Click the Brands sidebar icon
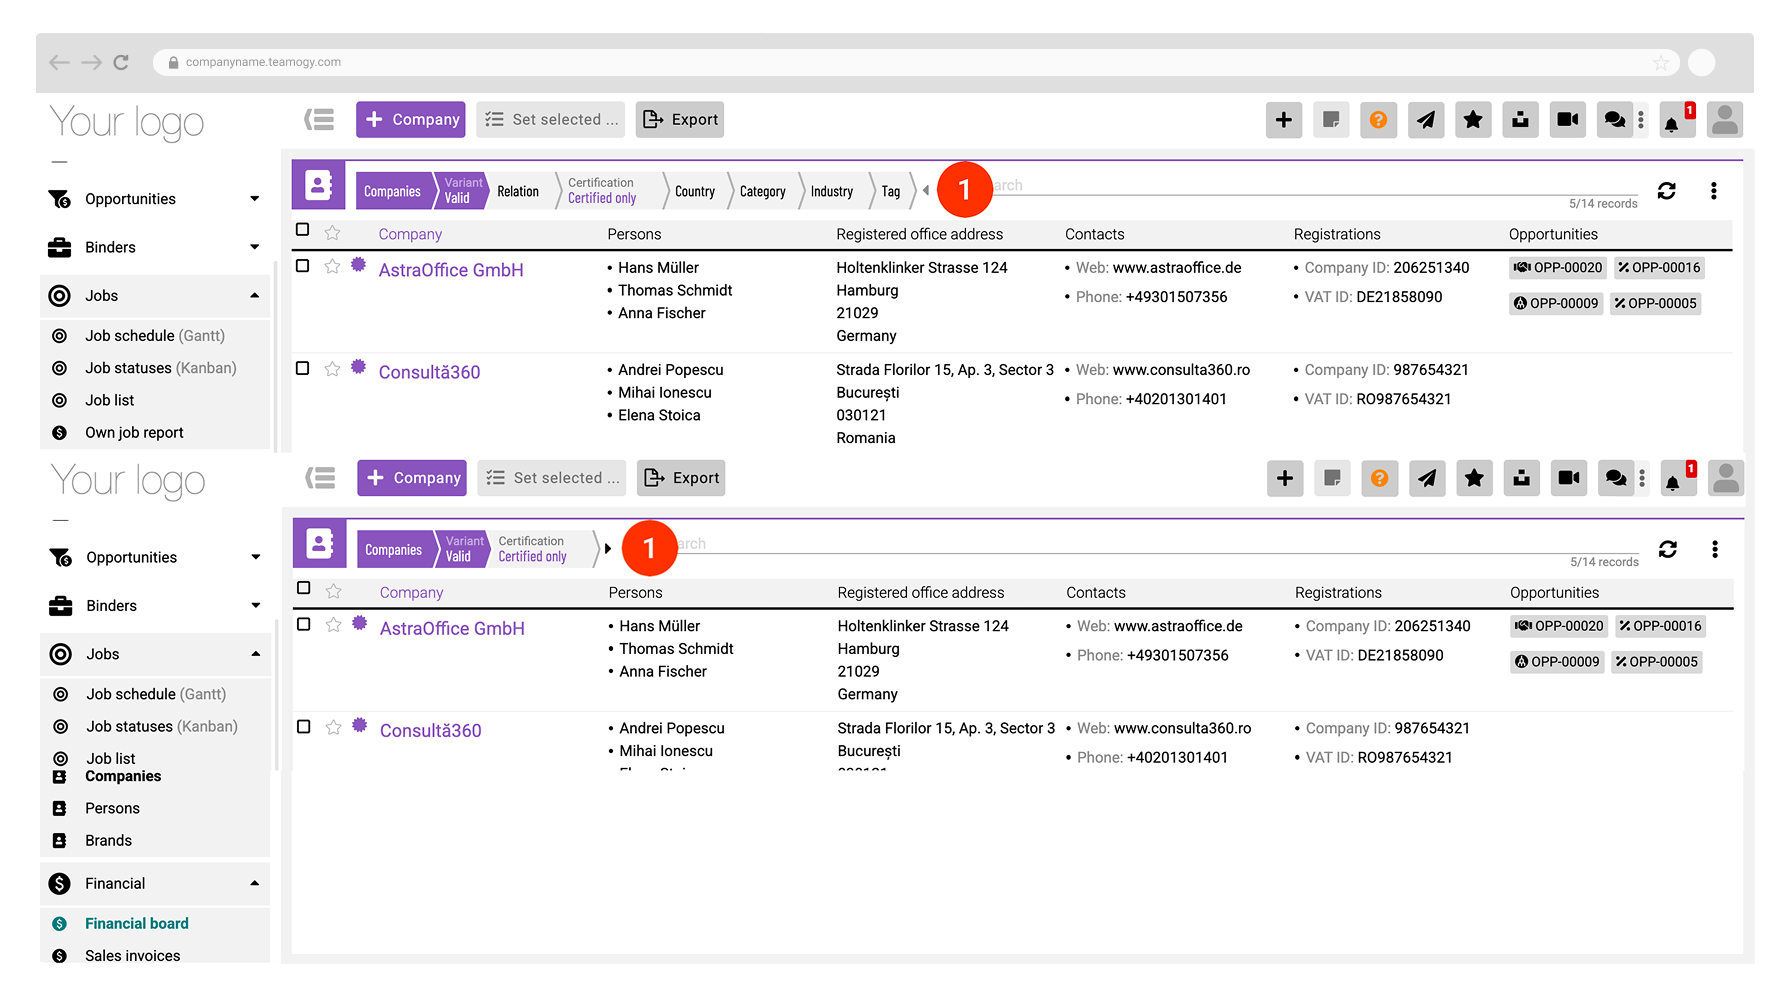The image size is (1781, 983). (x=60, y=841)
